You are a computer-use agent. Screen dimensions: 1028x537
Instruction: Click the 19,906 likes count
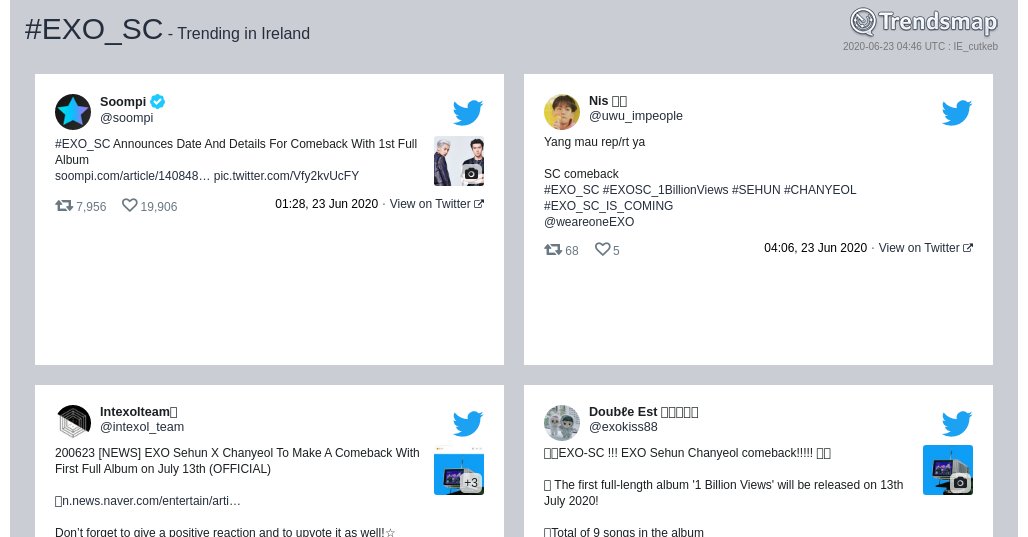159,207
